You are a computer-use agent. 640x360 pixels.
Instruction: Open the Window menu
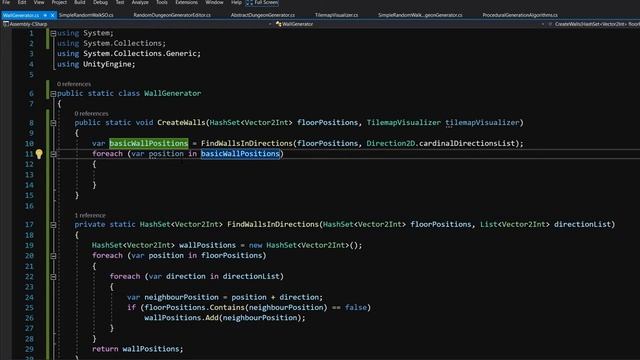[x=214, y=2]
